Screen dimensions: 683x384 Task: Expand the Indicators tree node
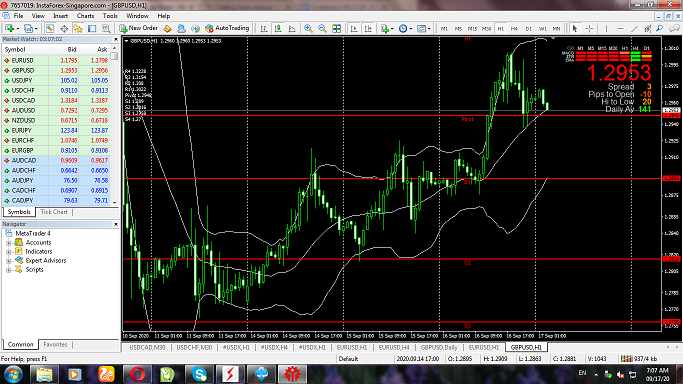[8, 252]
